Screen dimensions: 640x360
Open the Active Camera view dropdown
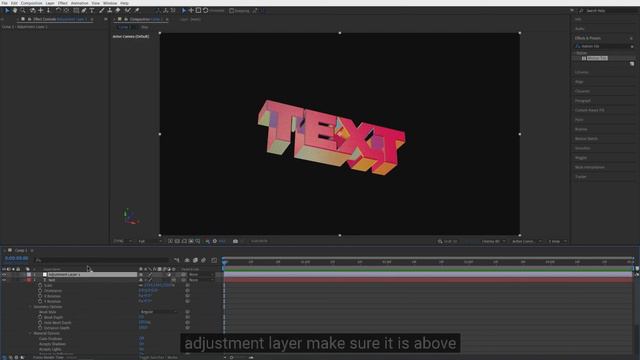click(527, 241)
